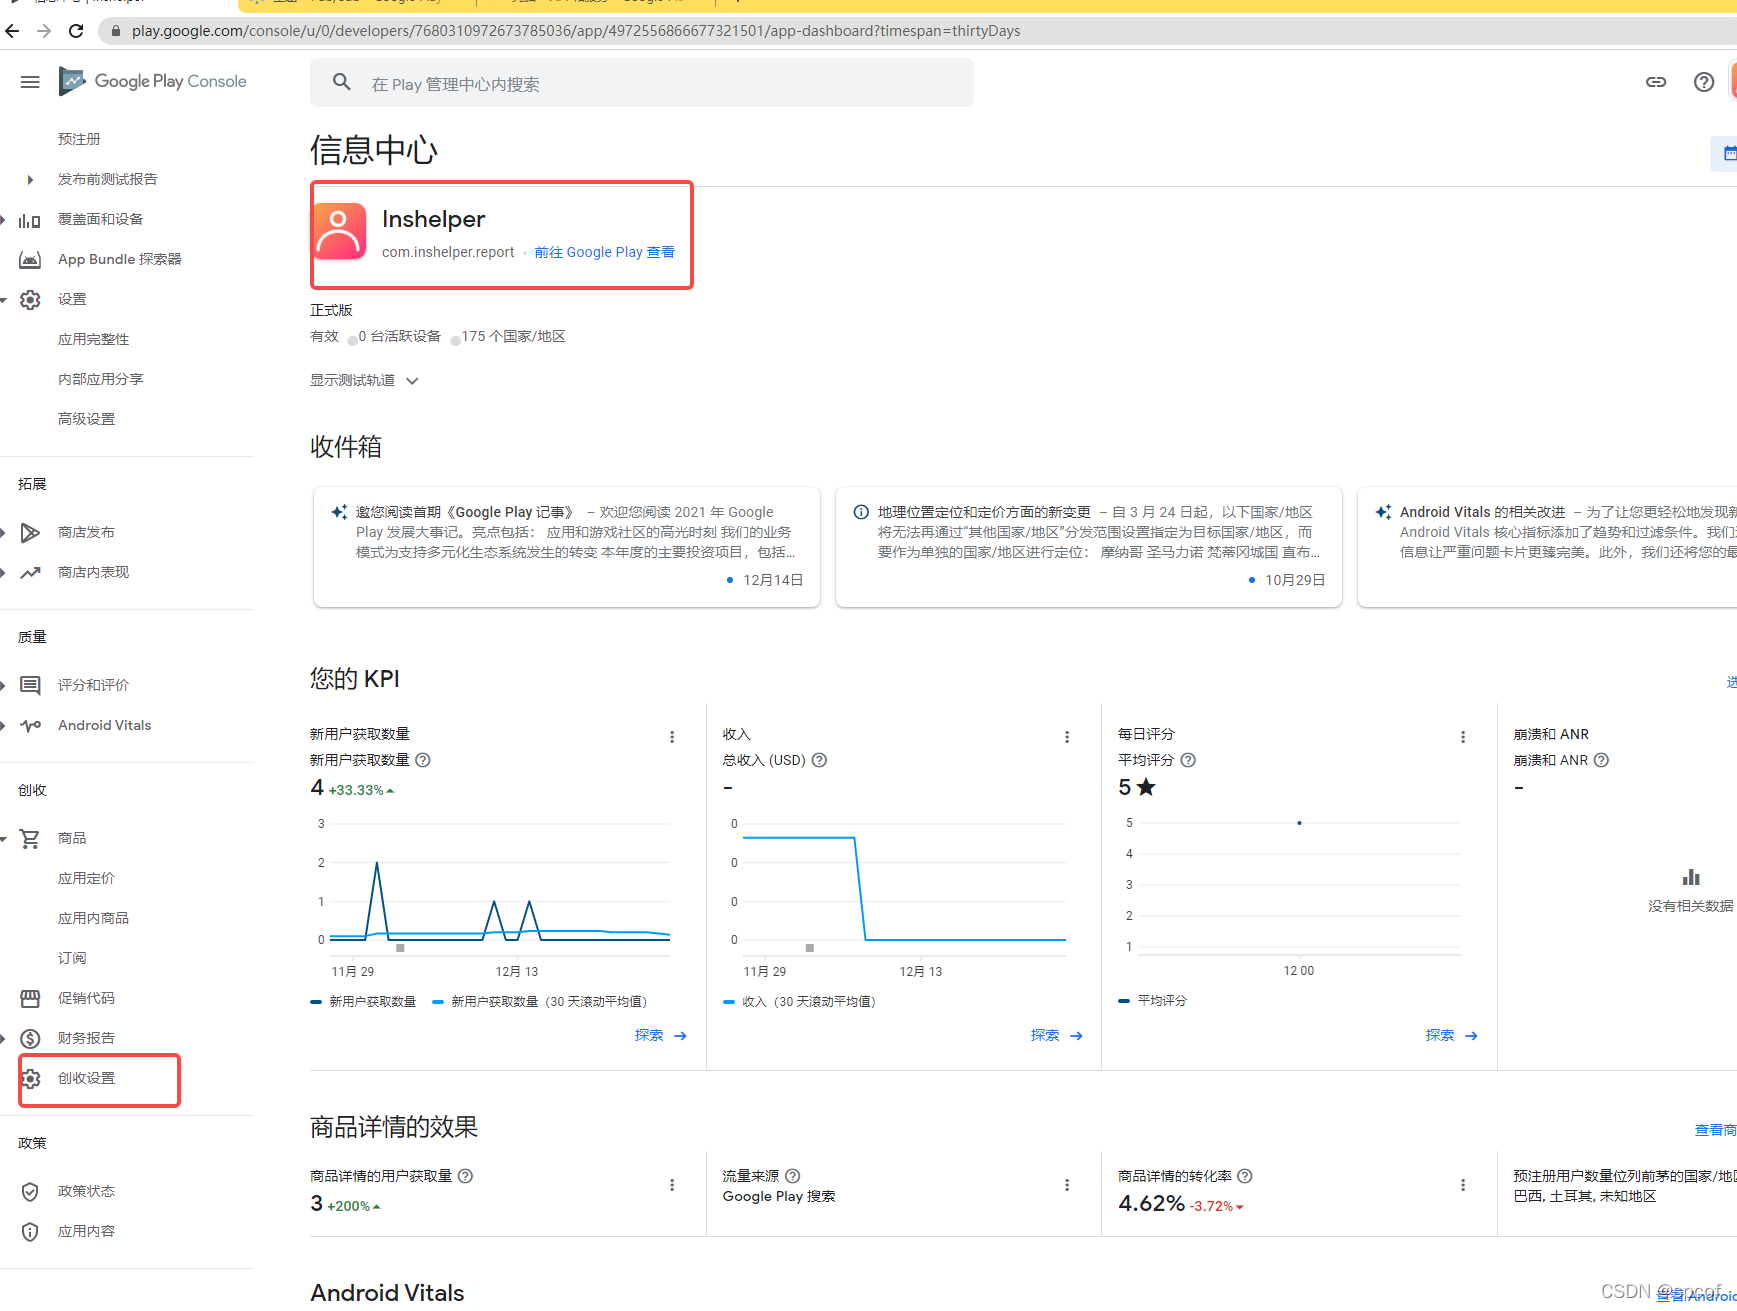1737x1311 pixels.
Task: Click the browser address bar URL
Action: pyautogui.click(x=576, y=31)
